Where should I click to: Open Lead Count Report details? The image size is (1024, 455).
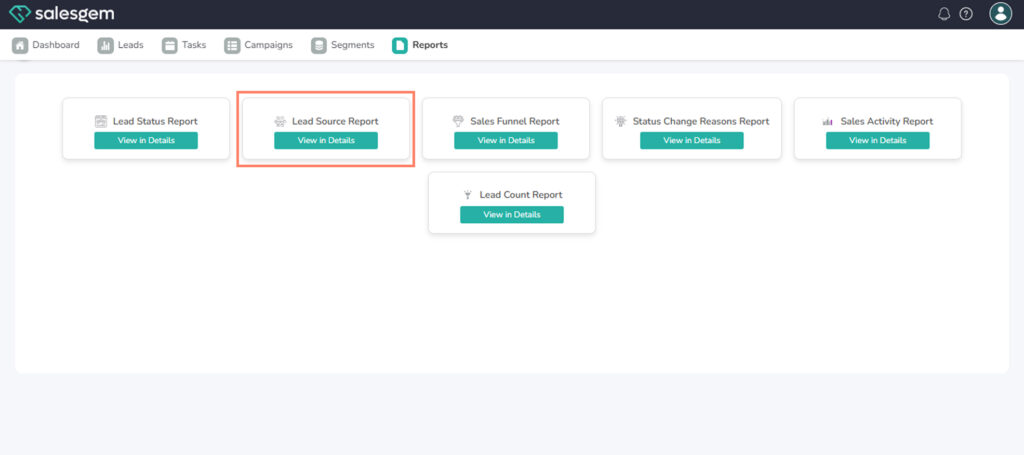point(512,214)
